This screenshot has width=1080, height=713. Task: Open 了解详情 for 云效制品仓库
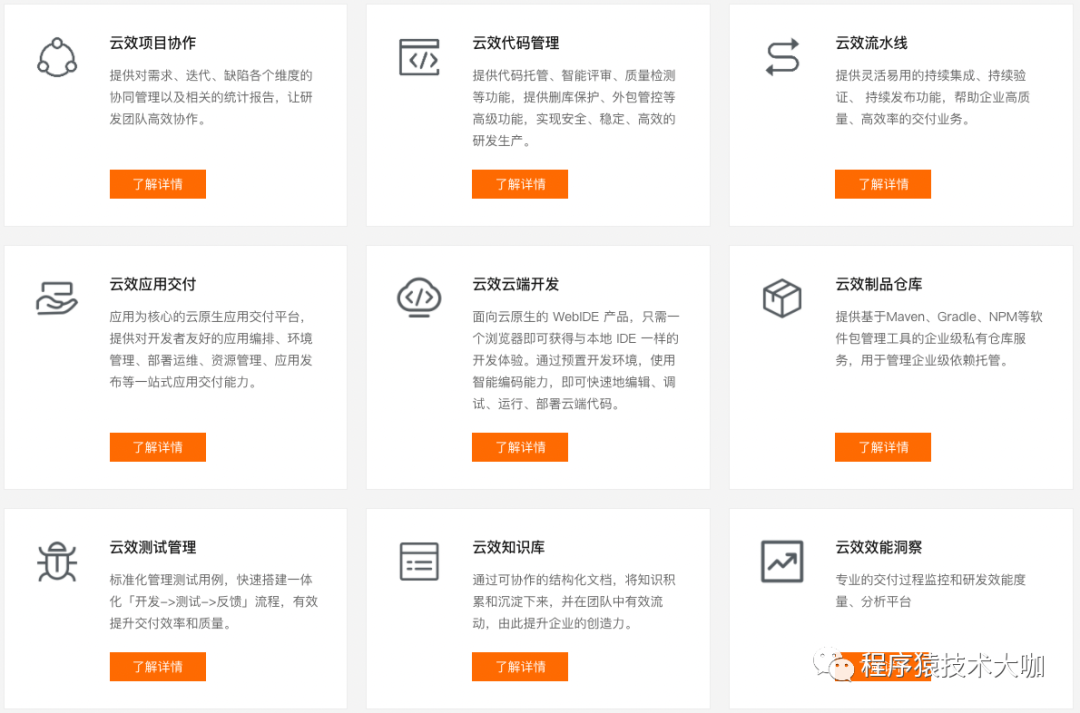tap(883, 447)
